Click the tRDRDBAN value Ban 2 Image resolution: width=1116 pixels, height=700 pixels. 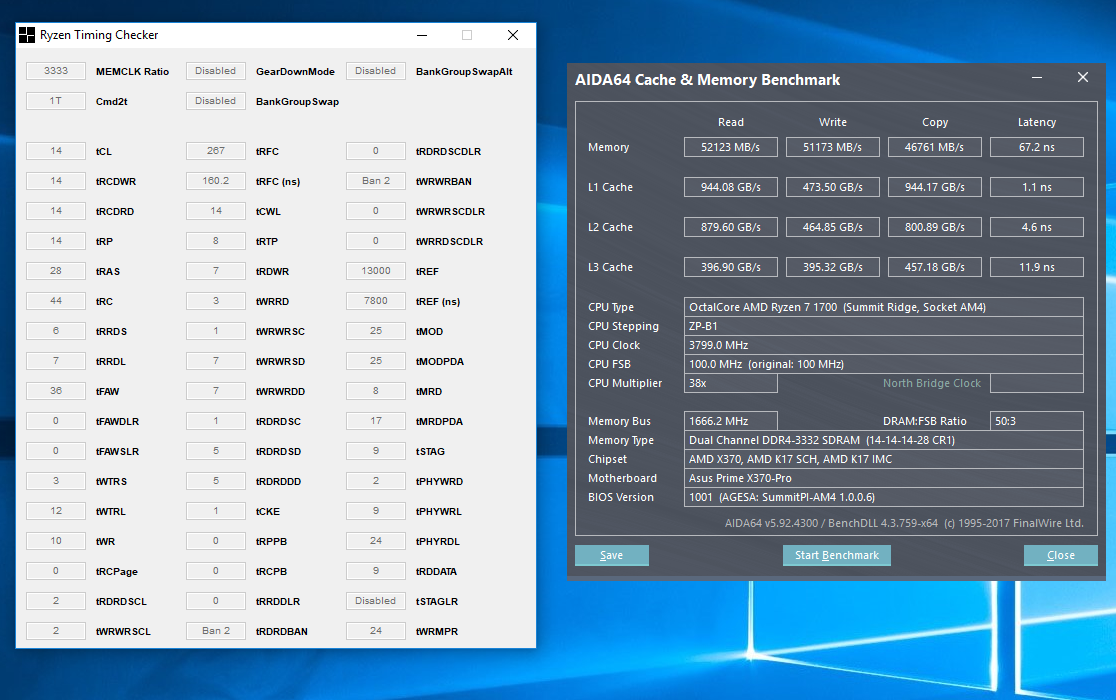click(216, 630)
